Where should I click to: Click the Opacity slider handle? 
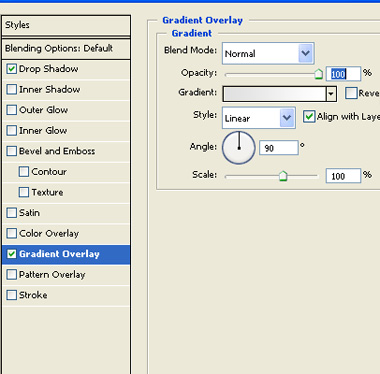(x=319, y=74)
